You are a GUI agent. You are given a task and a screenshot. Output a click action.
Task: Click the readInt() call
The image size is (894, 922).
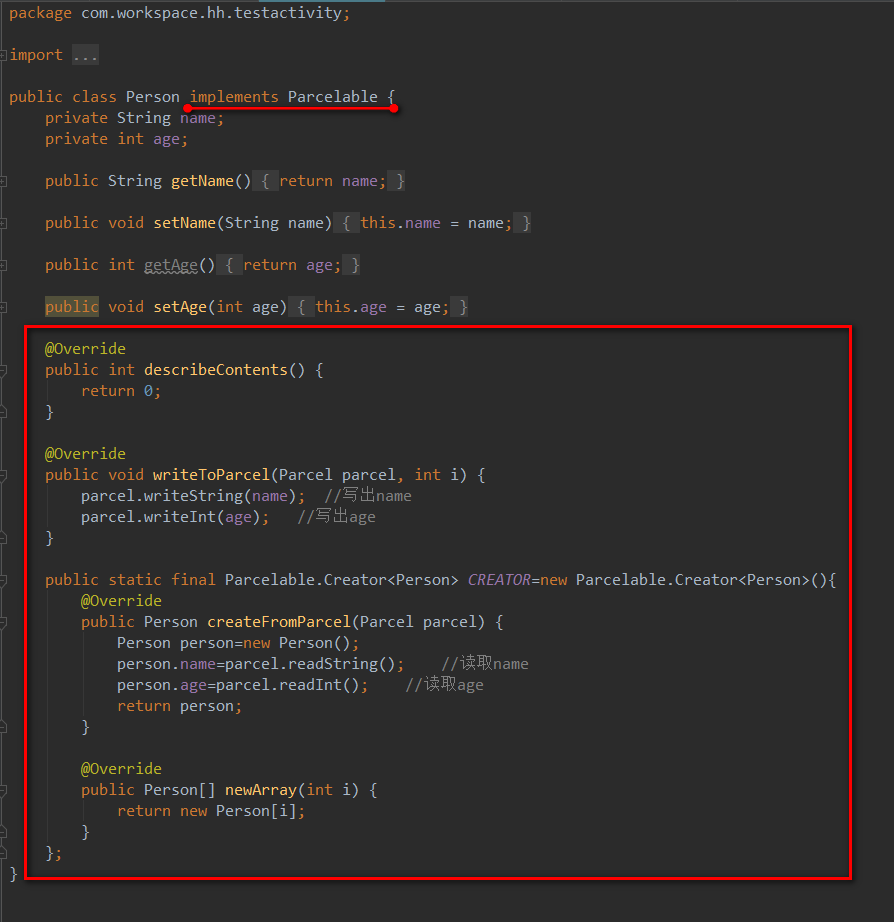319,685
